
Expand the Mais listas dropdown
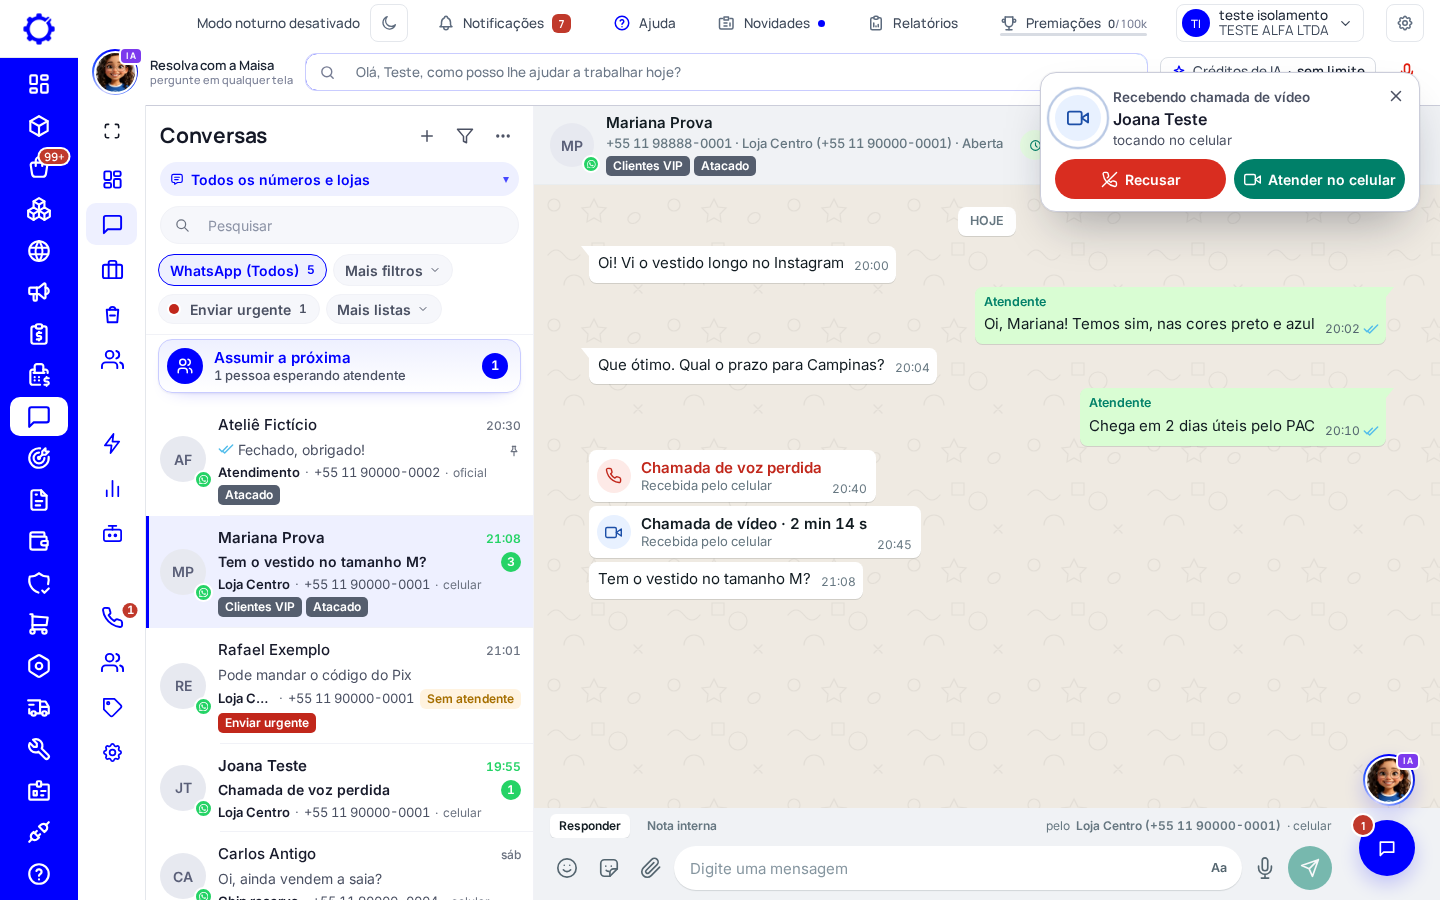pos(383,309)
